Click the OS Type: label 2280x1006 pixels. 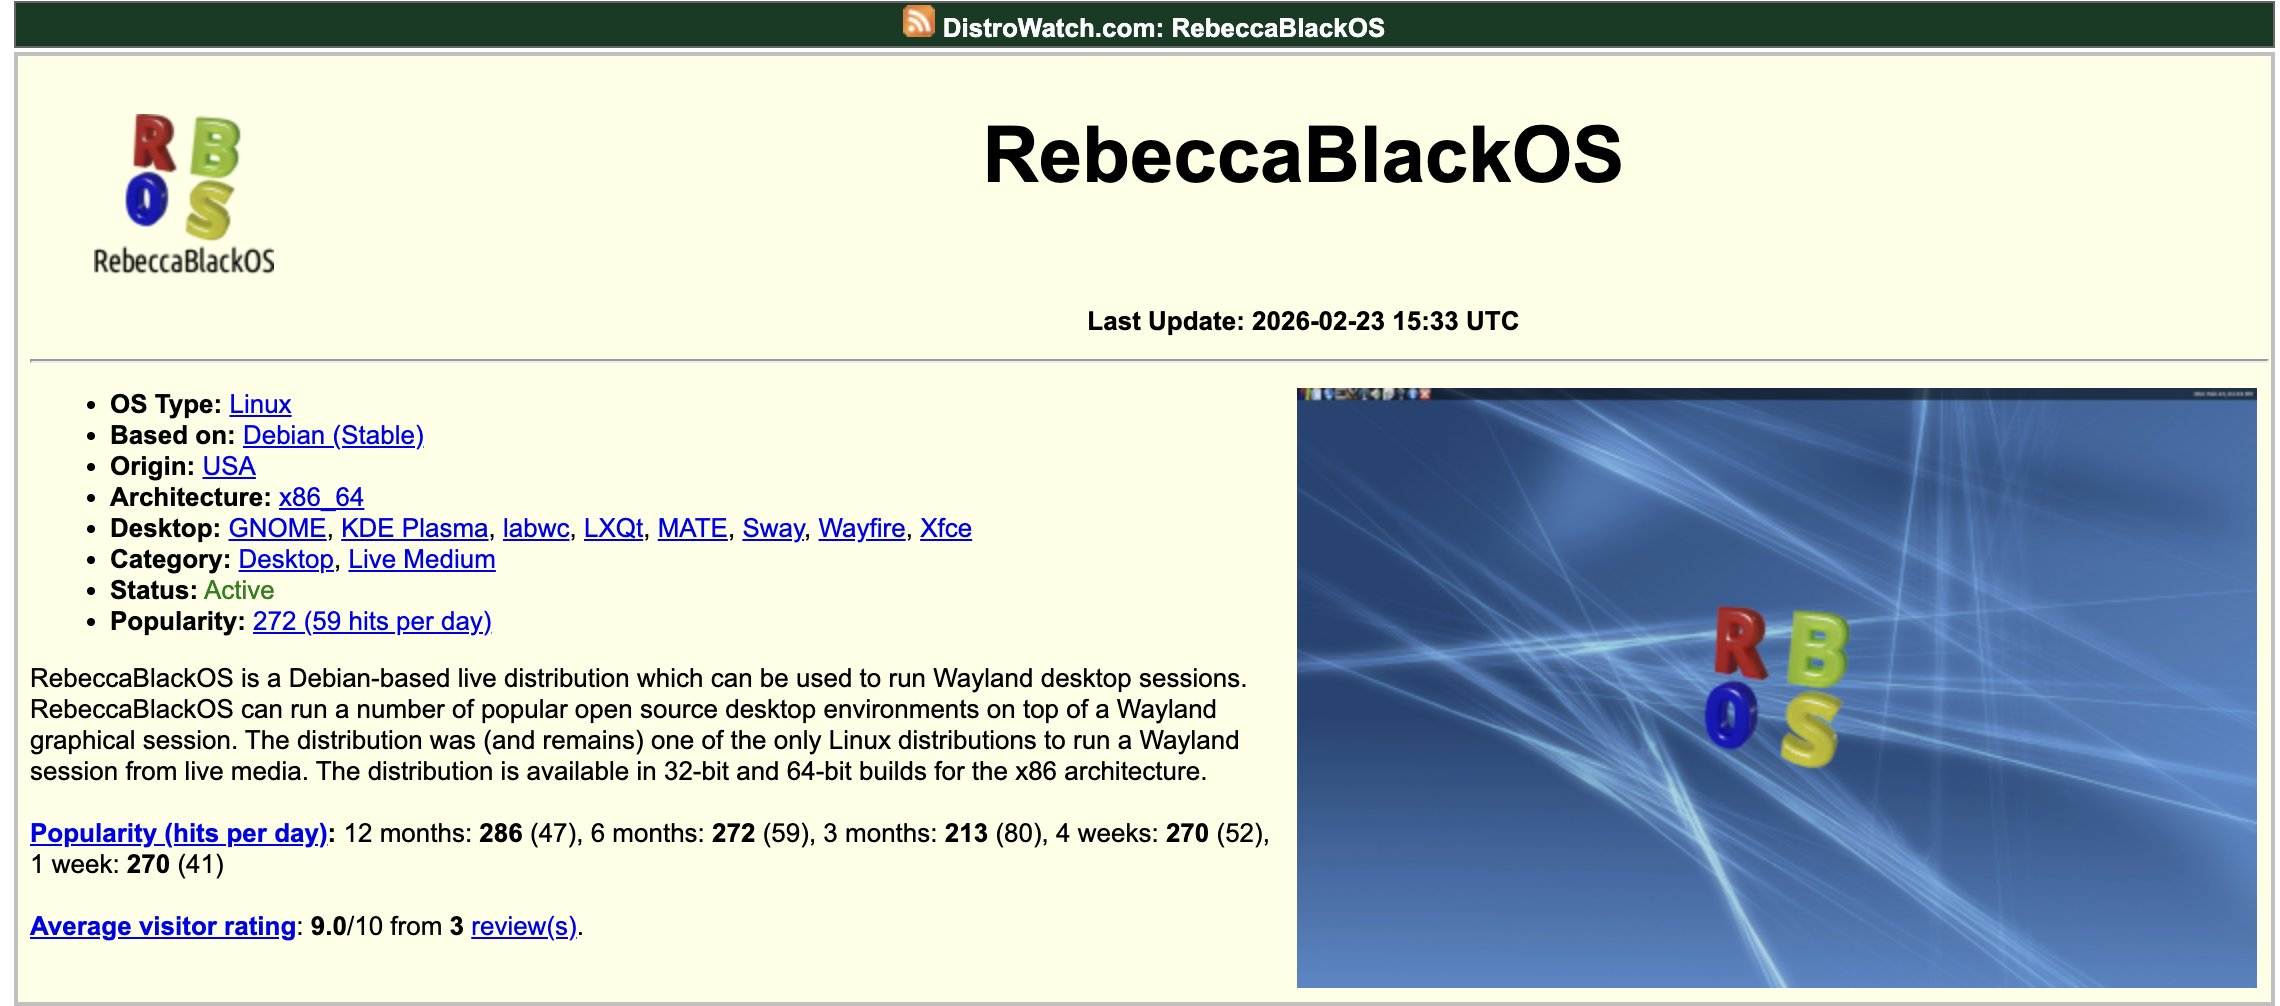tap(166, 404)
